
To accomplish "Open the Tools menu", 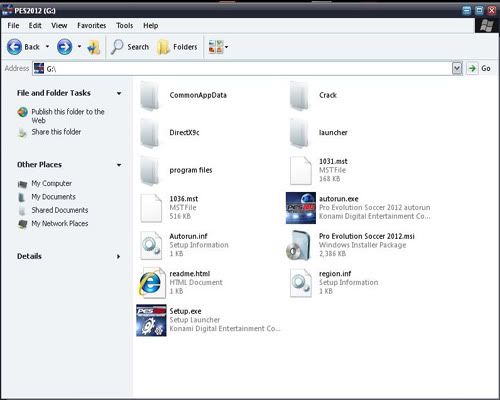I will [x=125, y=26].
